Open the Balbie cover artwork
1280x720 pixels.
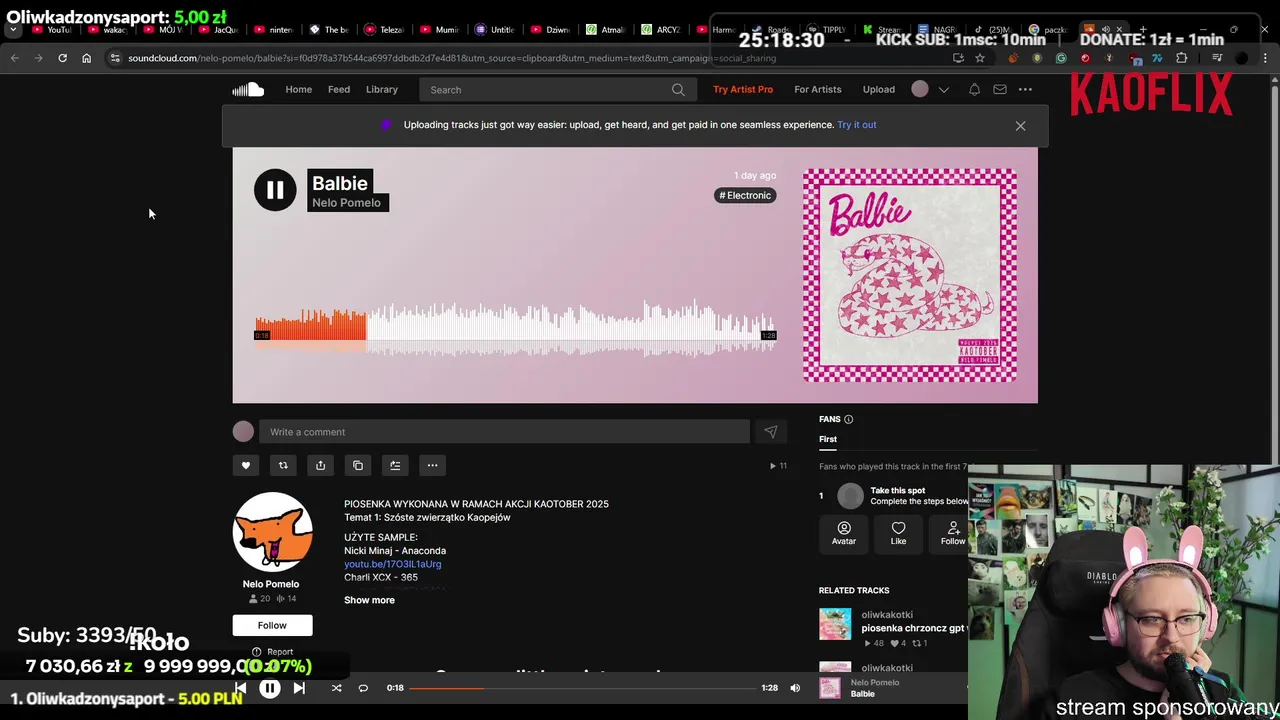(x=910, y=276)
